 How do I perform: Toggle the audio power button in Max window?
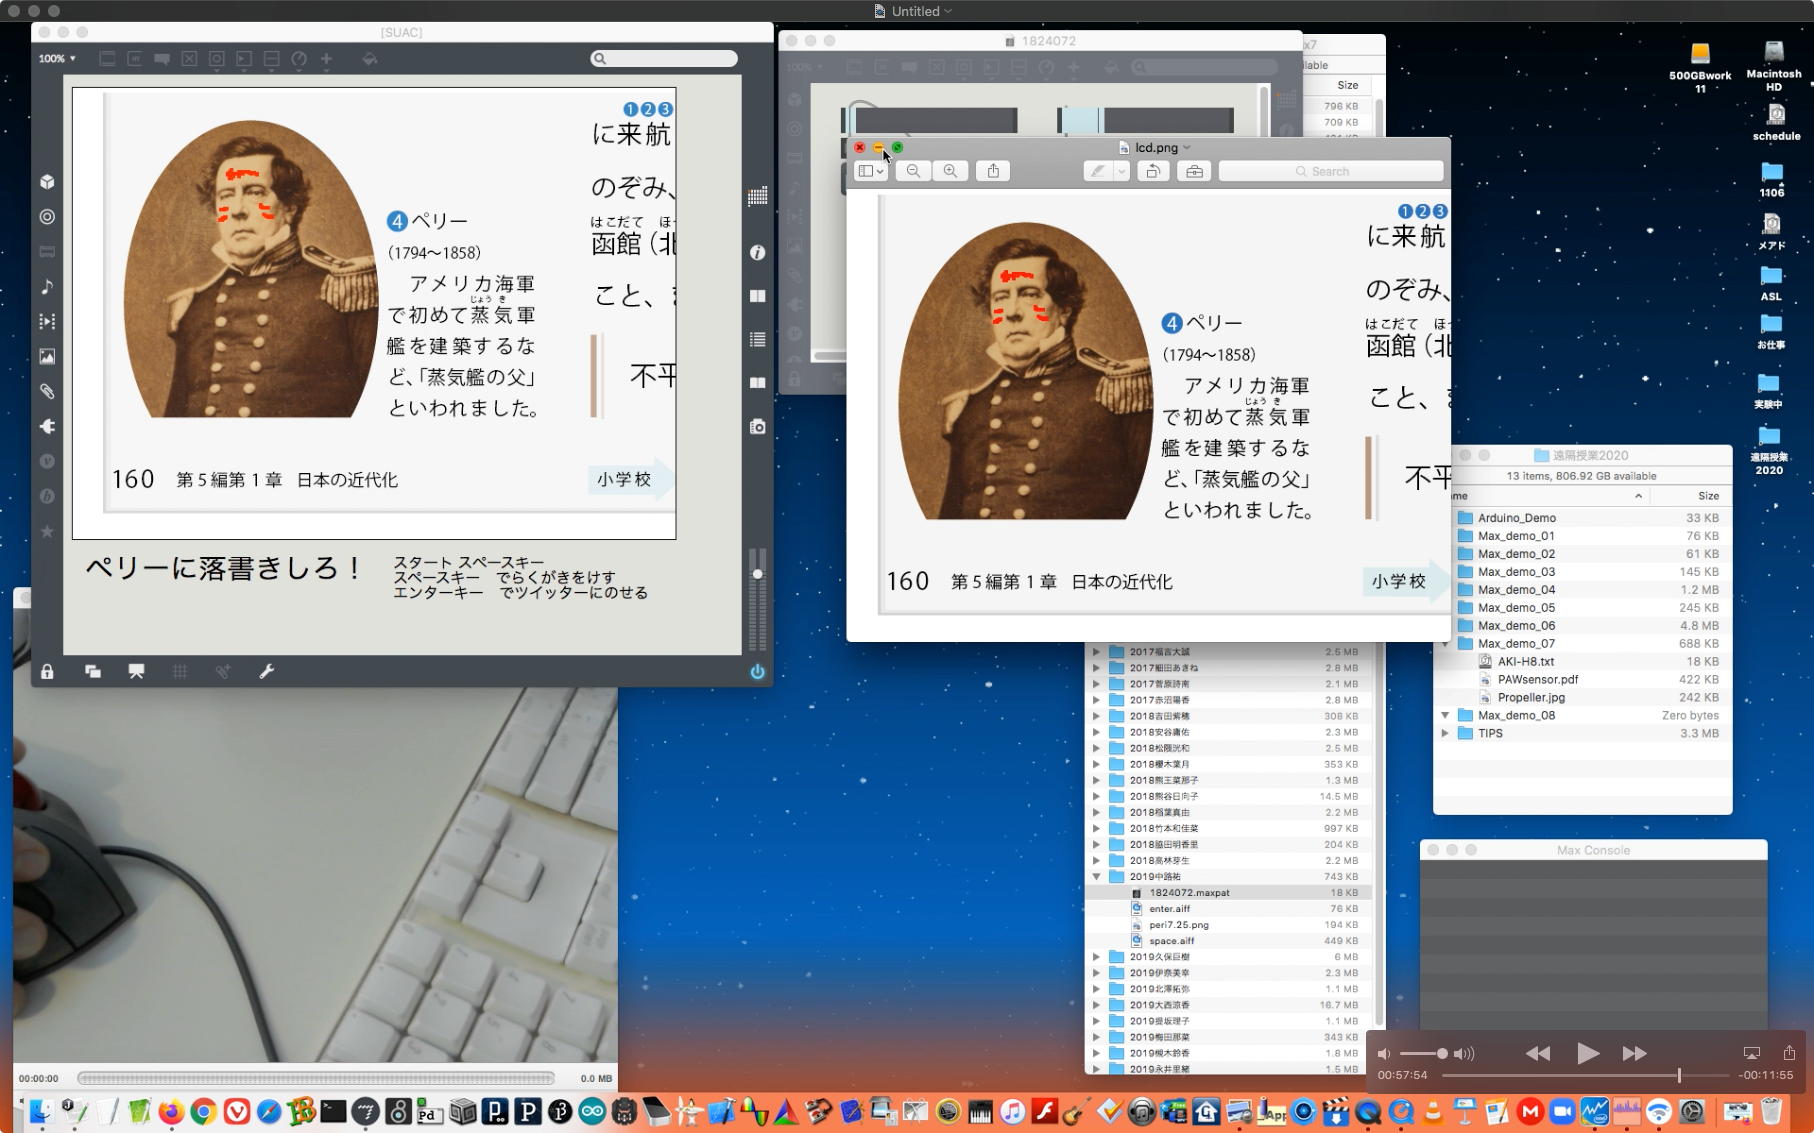click(x=758, y=672)
